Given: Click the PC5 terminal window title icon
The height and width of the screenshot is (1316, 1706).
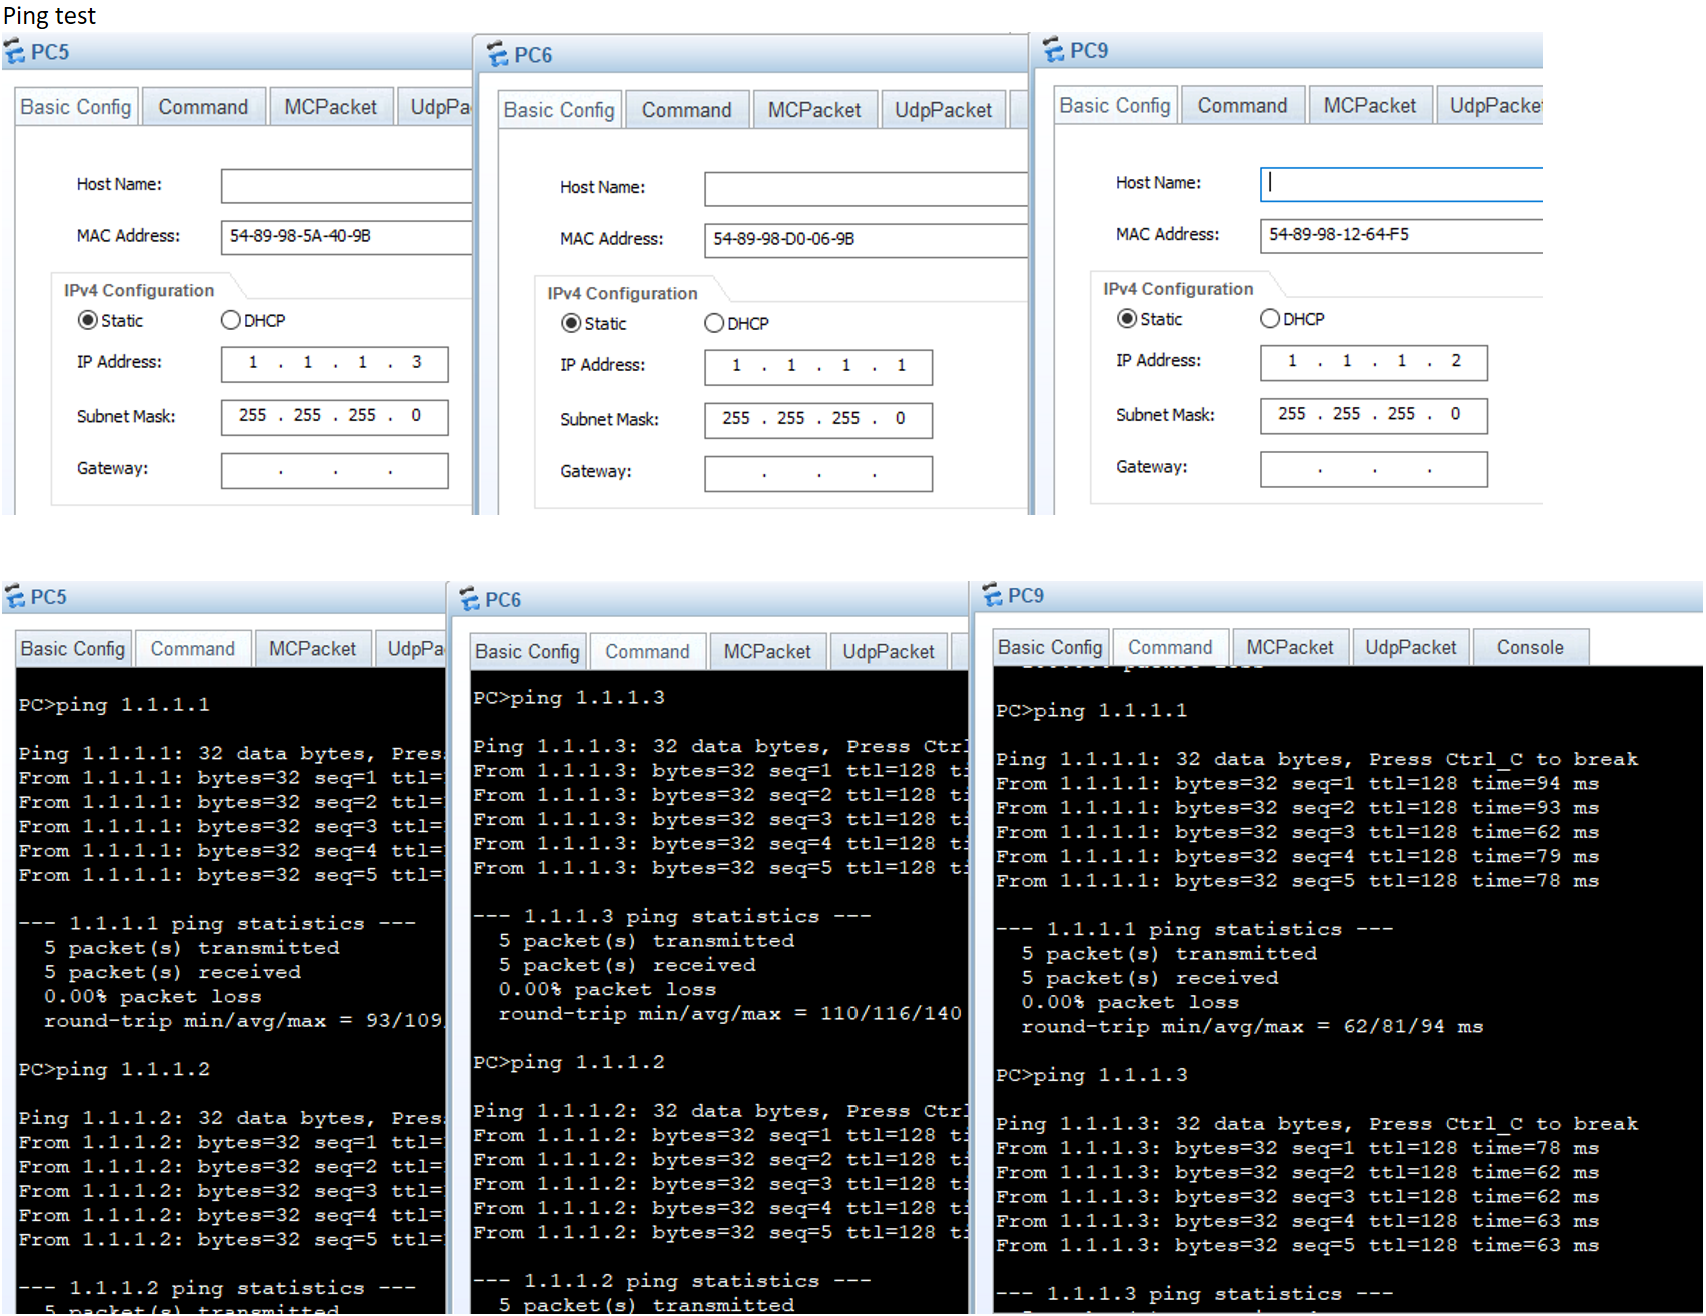Looking at the screenshot, I should point(14,597).
